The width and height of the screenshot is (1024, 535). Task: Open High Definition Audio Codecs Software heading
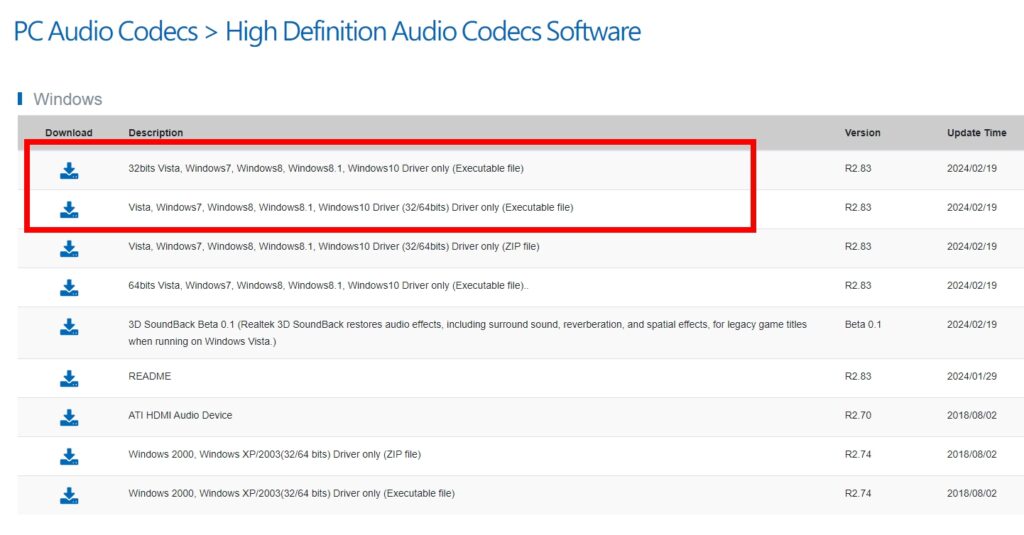coord(433,31)
